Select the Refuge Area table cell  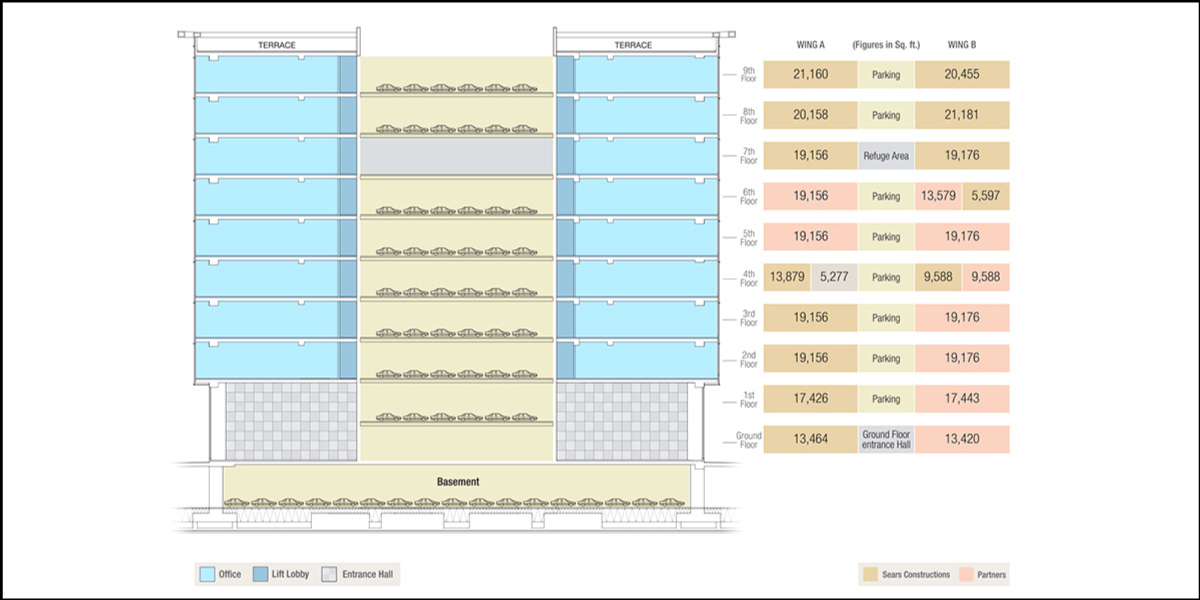coord(885,156)
